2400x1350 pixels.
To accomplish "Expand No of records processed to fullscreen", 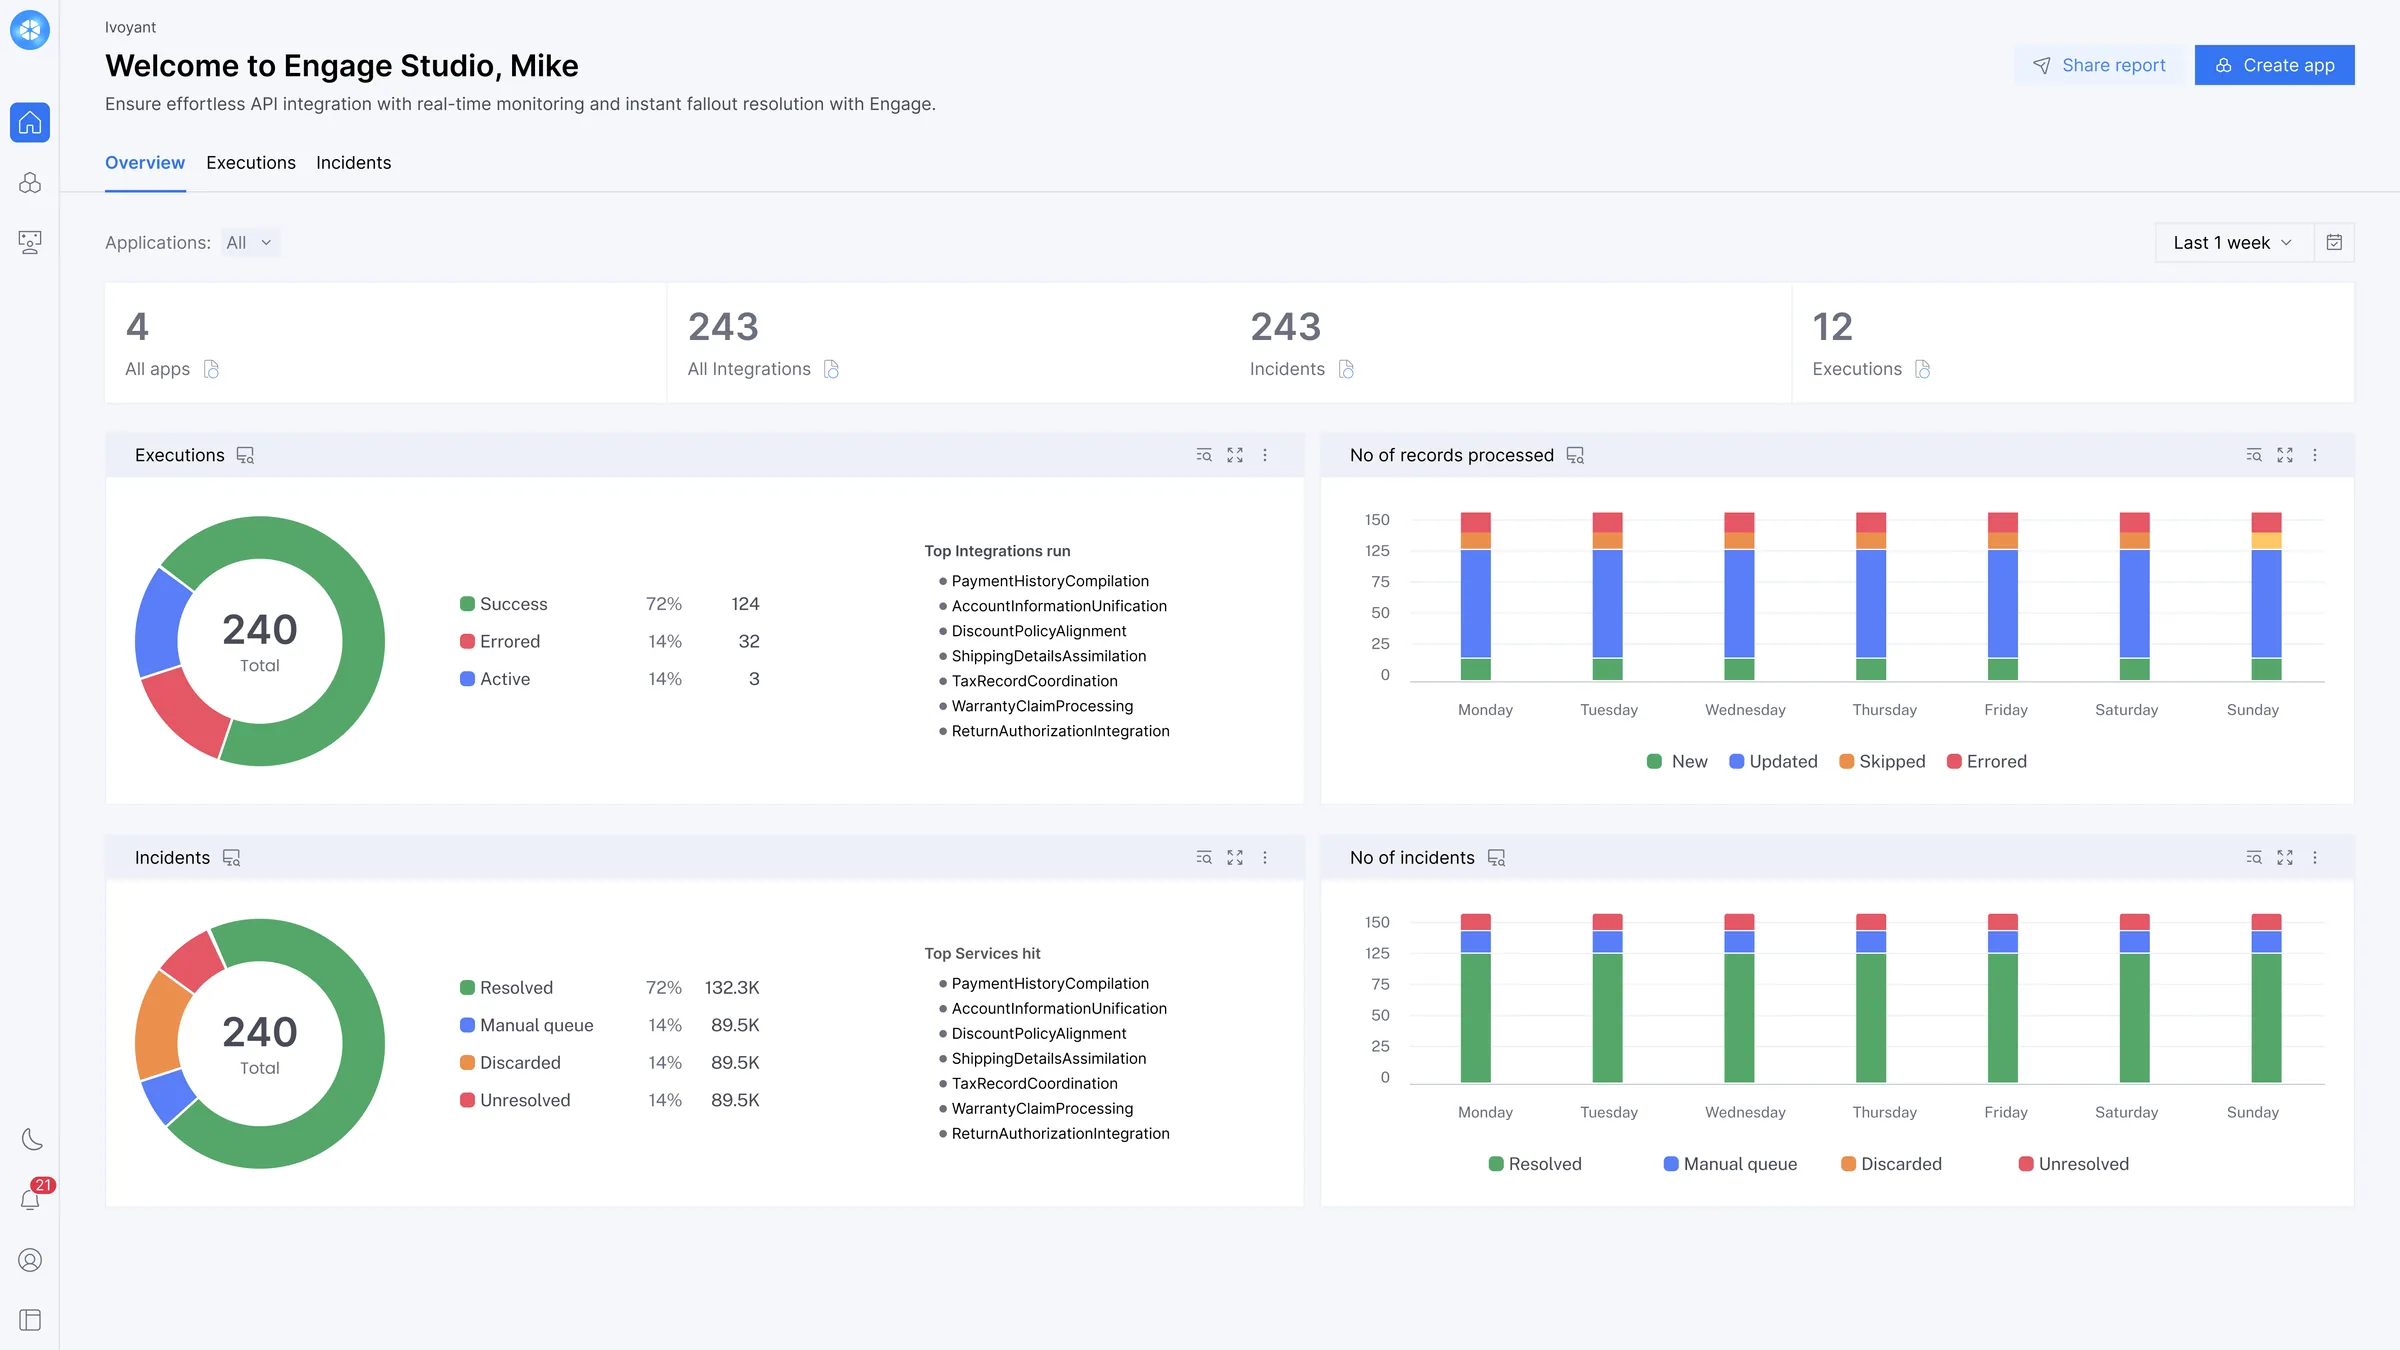I will pyautogui.click(x=2285, y=455).
